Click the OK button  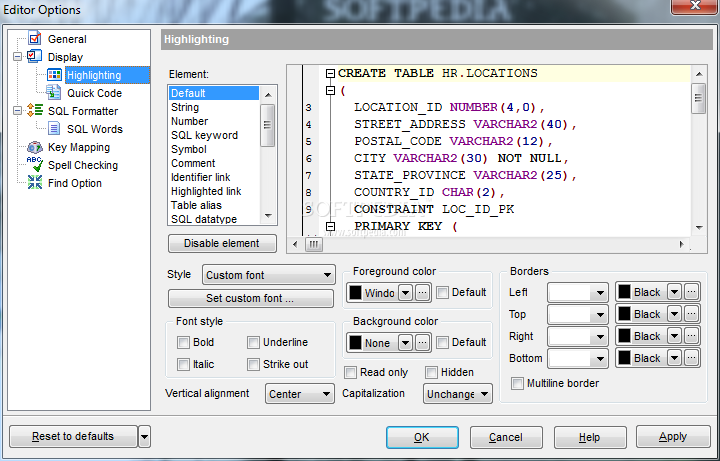pyautogui.click(x=422, y=437)
